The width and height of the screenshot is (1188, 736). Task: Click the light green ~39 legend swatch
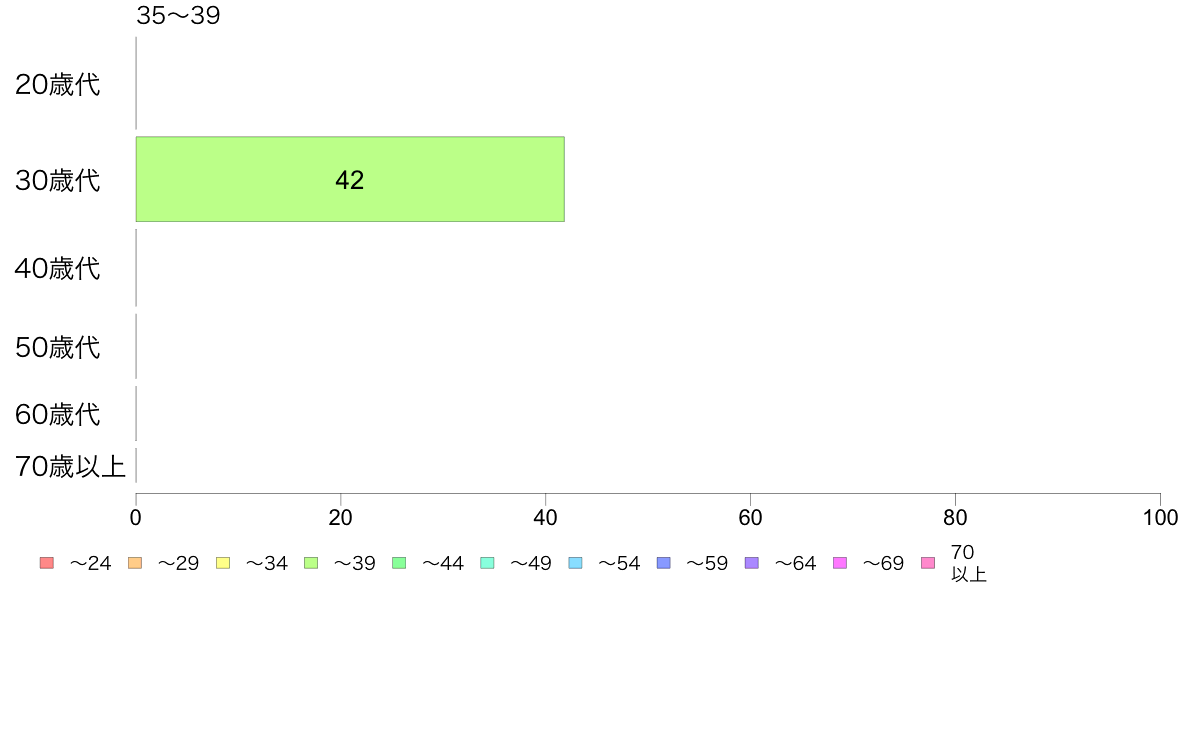(x=311, y=562)
